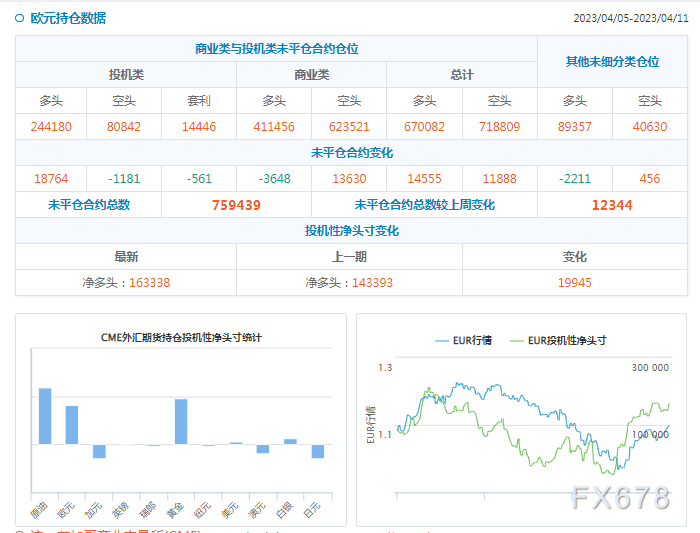Click the latest net long value 163338
700x533 pixels.
coord(150,283)
